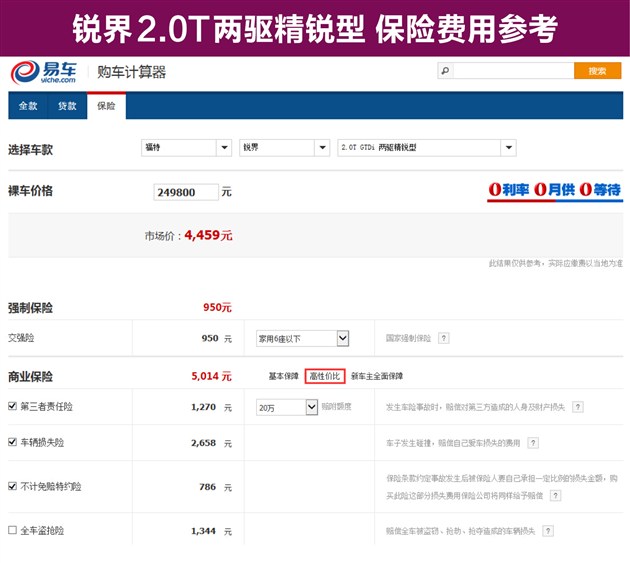Image resolution: width=630 pixels, height=563 pixels.
Task: Enable the 全车盗抢险 checkbox
Action: (13, 530)
